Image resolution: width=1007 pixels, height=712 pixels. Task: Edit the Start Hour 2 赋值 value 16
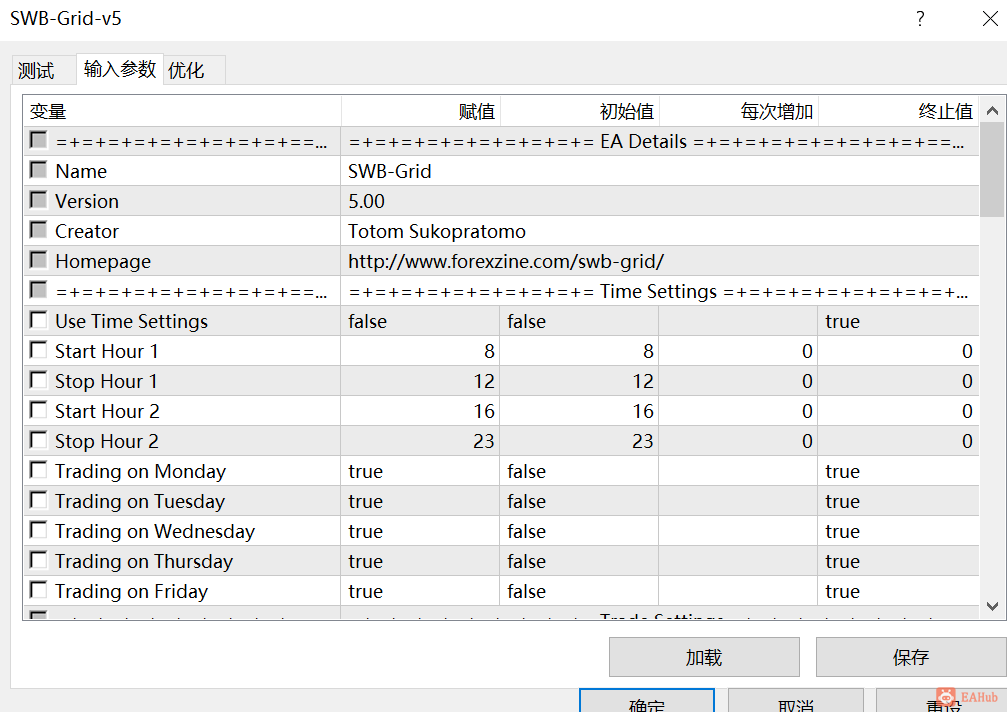tap(420, 411)
